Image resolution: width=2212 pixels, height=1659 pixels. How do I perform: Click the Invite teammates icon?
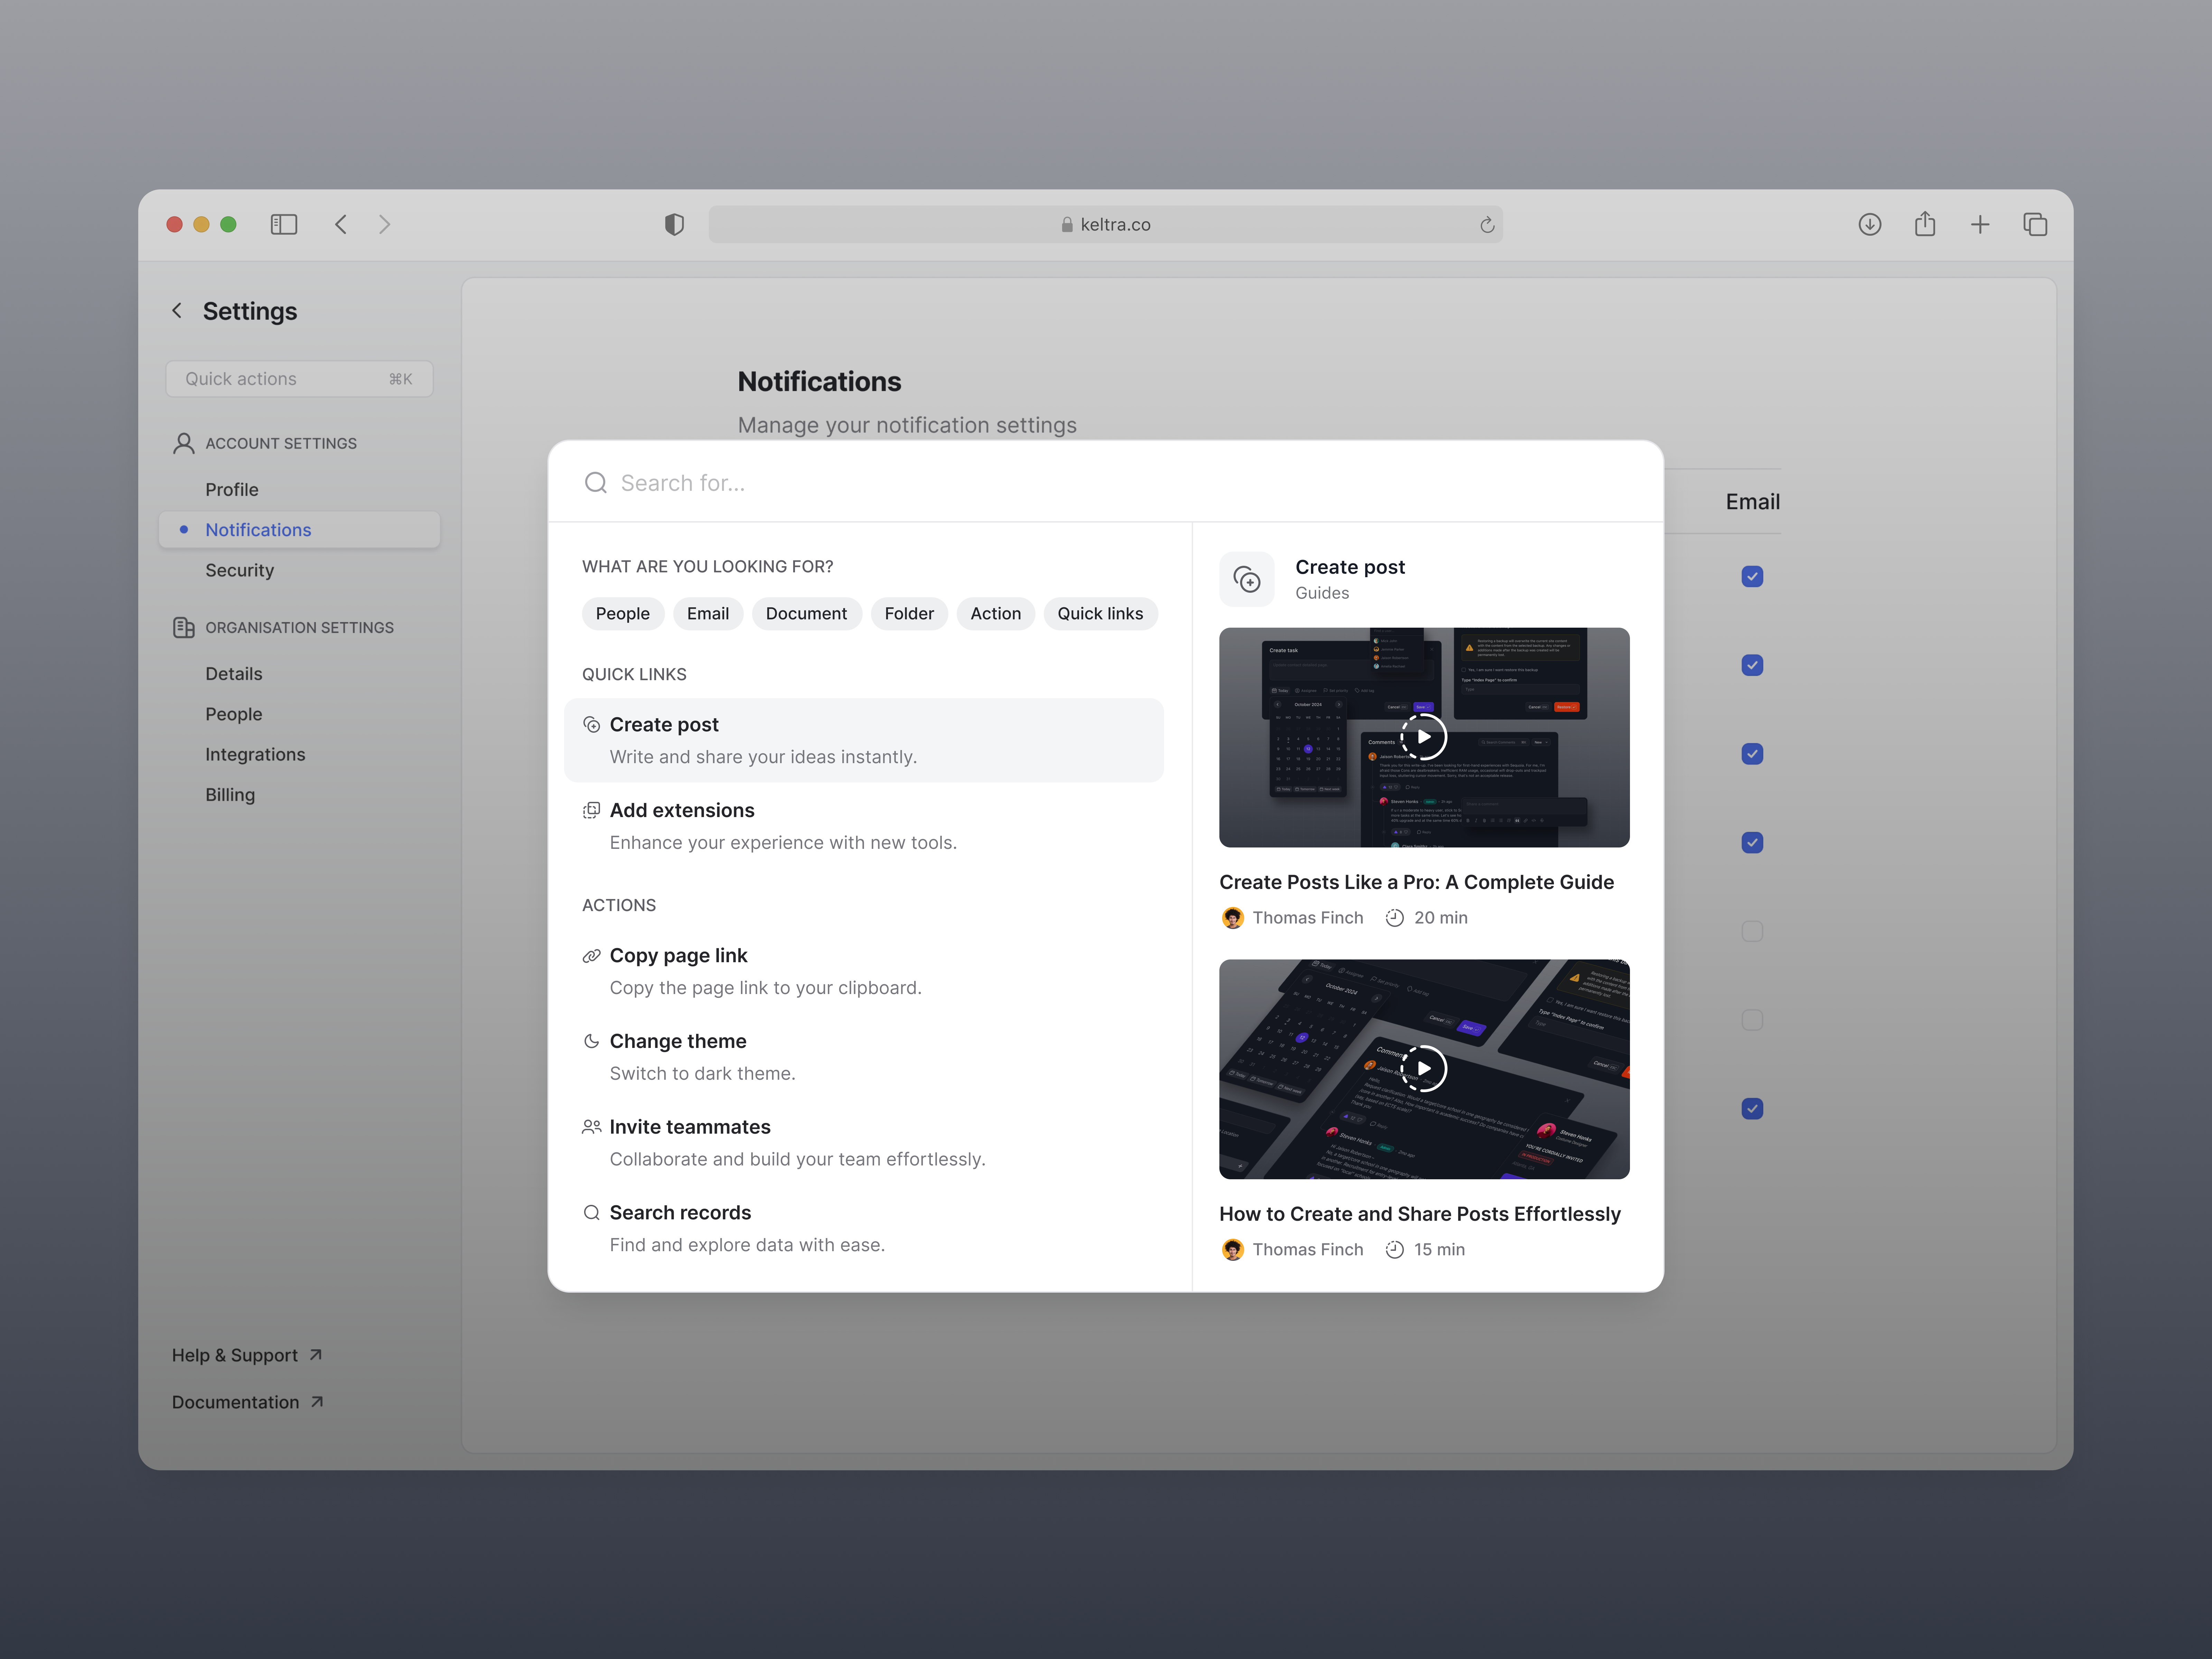(x=592, y=1126)
